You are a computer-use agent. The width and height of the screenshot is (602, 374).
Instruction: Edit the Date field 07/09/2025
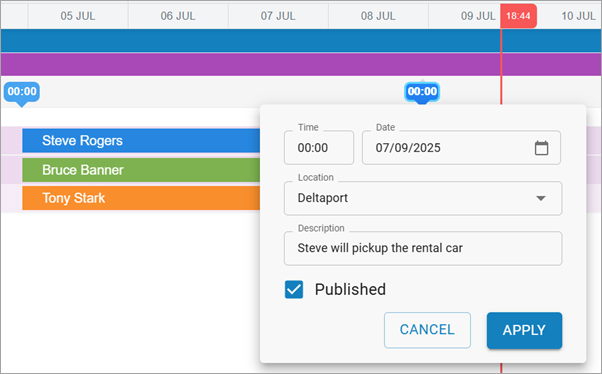coord(461,148)
